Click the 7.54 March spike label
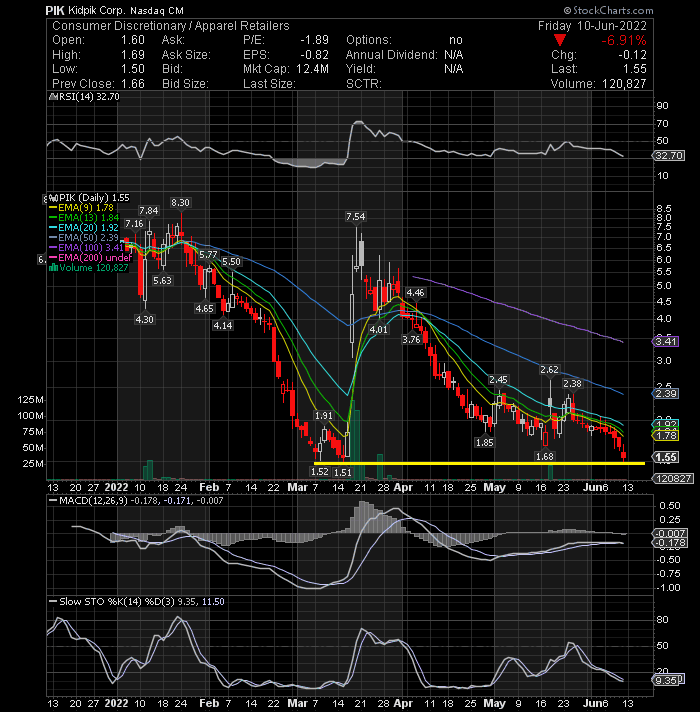 pyautogui.click(x=355, y=217)
